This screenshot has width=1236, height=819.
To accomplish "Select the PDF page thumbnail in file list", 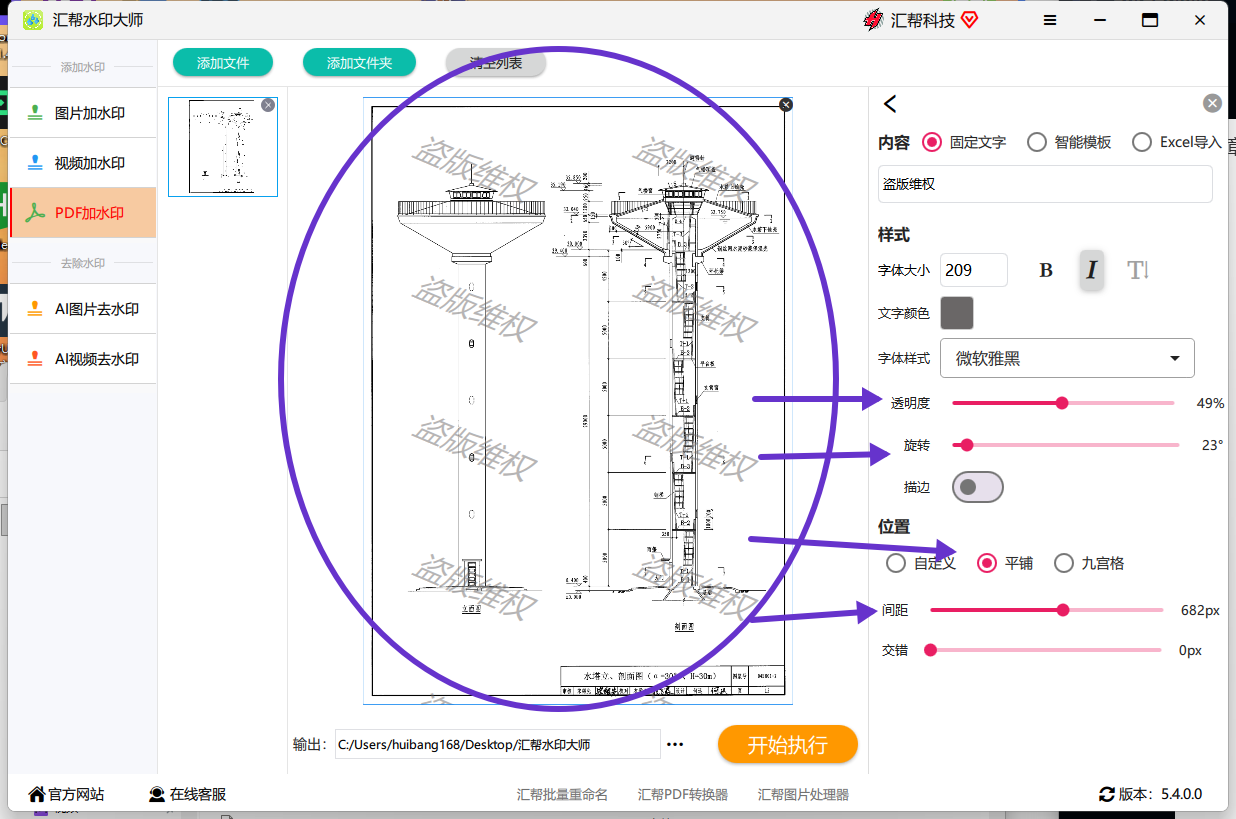I will click(x=223, y=146).
